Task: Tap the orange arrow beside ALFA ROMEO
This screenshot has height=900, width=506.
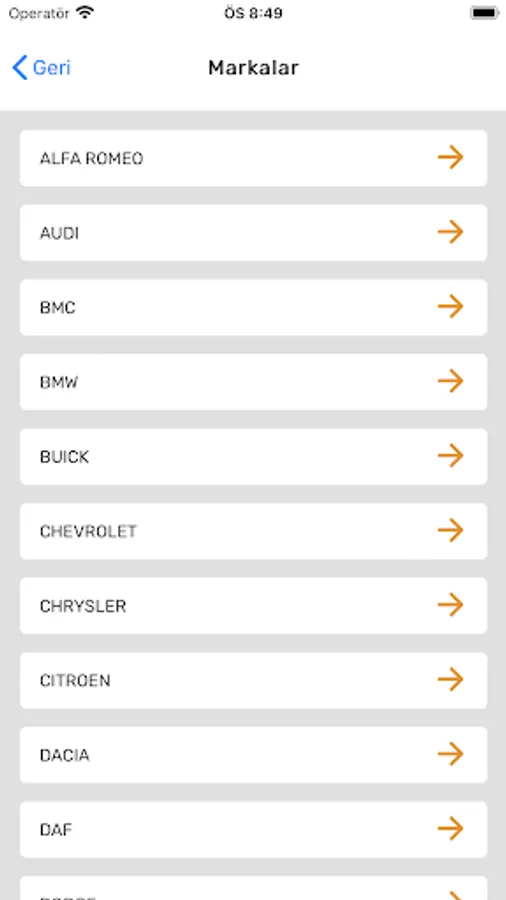Action: coord(450,157)
